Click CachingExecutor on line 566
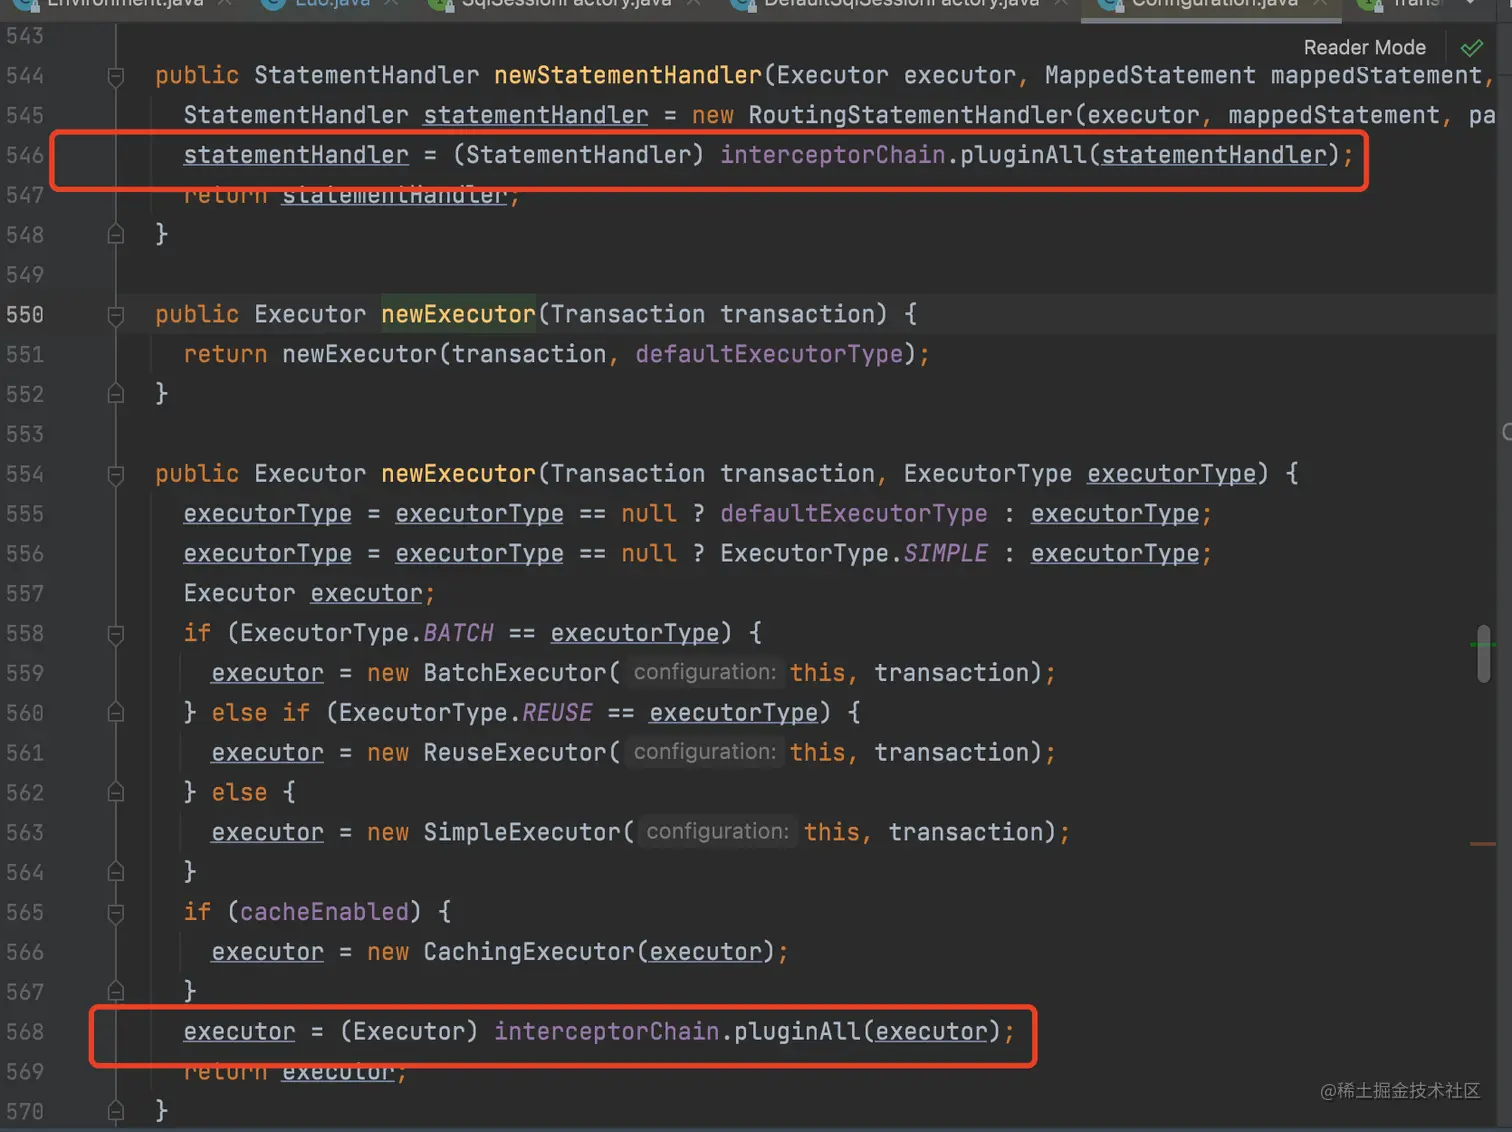The width and height of the screenshot is (1512, 1132). click(528, 951)
